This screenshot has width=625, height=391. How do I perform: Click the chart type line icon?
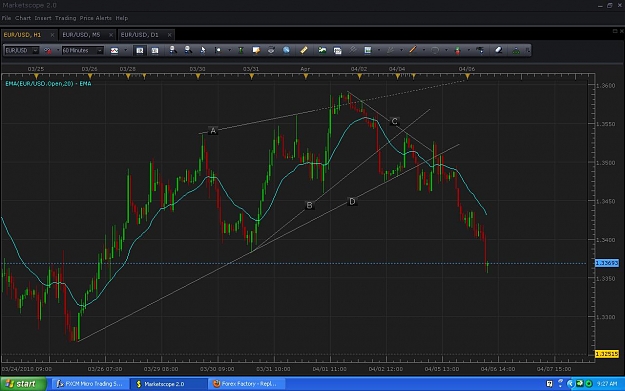[114, 51]
